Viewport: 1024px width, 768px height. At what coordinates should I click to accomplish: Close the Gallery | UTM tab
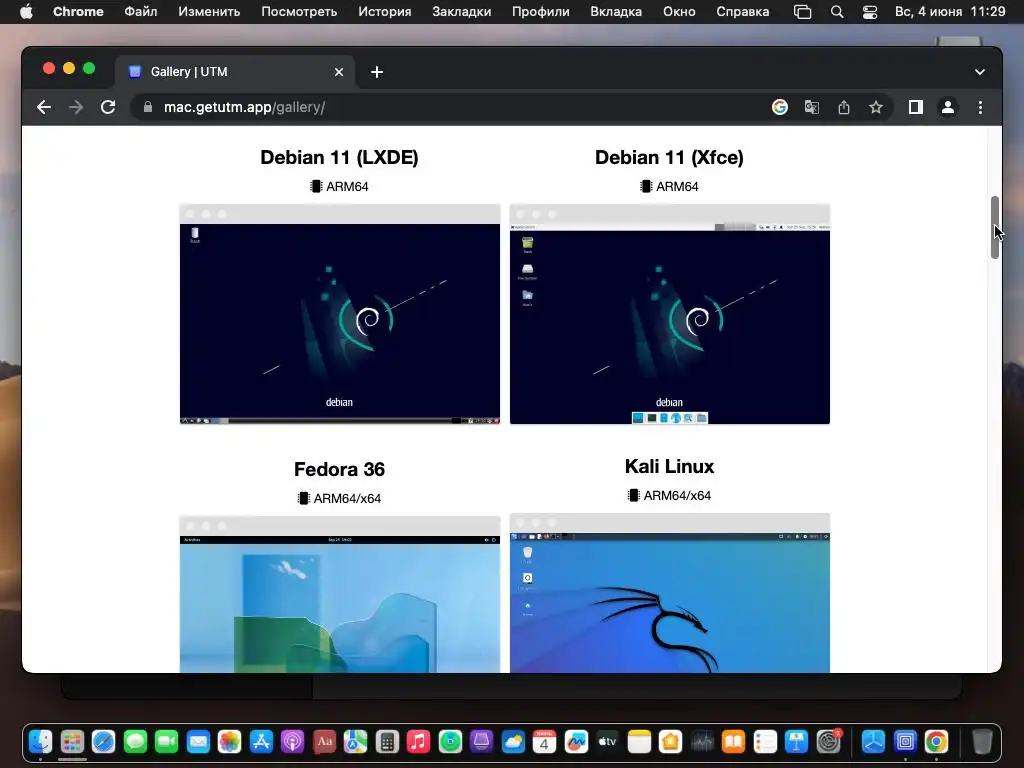click(339, 72)
